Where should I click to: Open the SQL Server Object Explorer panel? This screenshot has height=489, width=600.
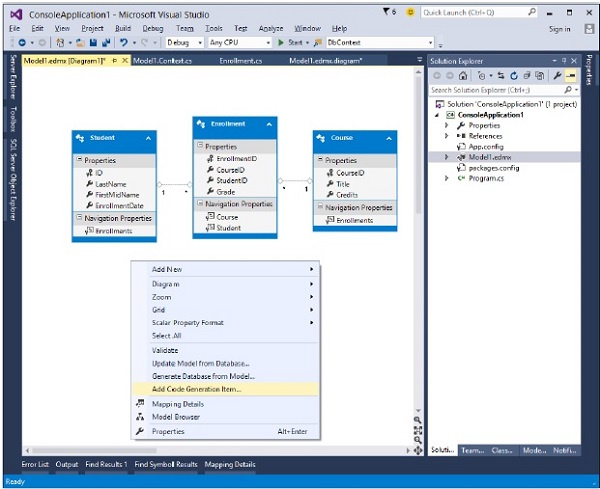click(x=13, y=179)
